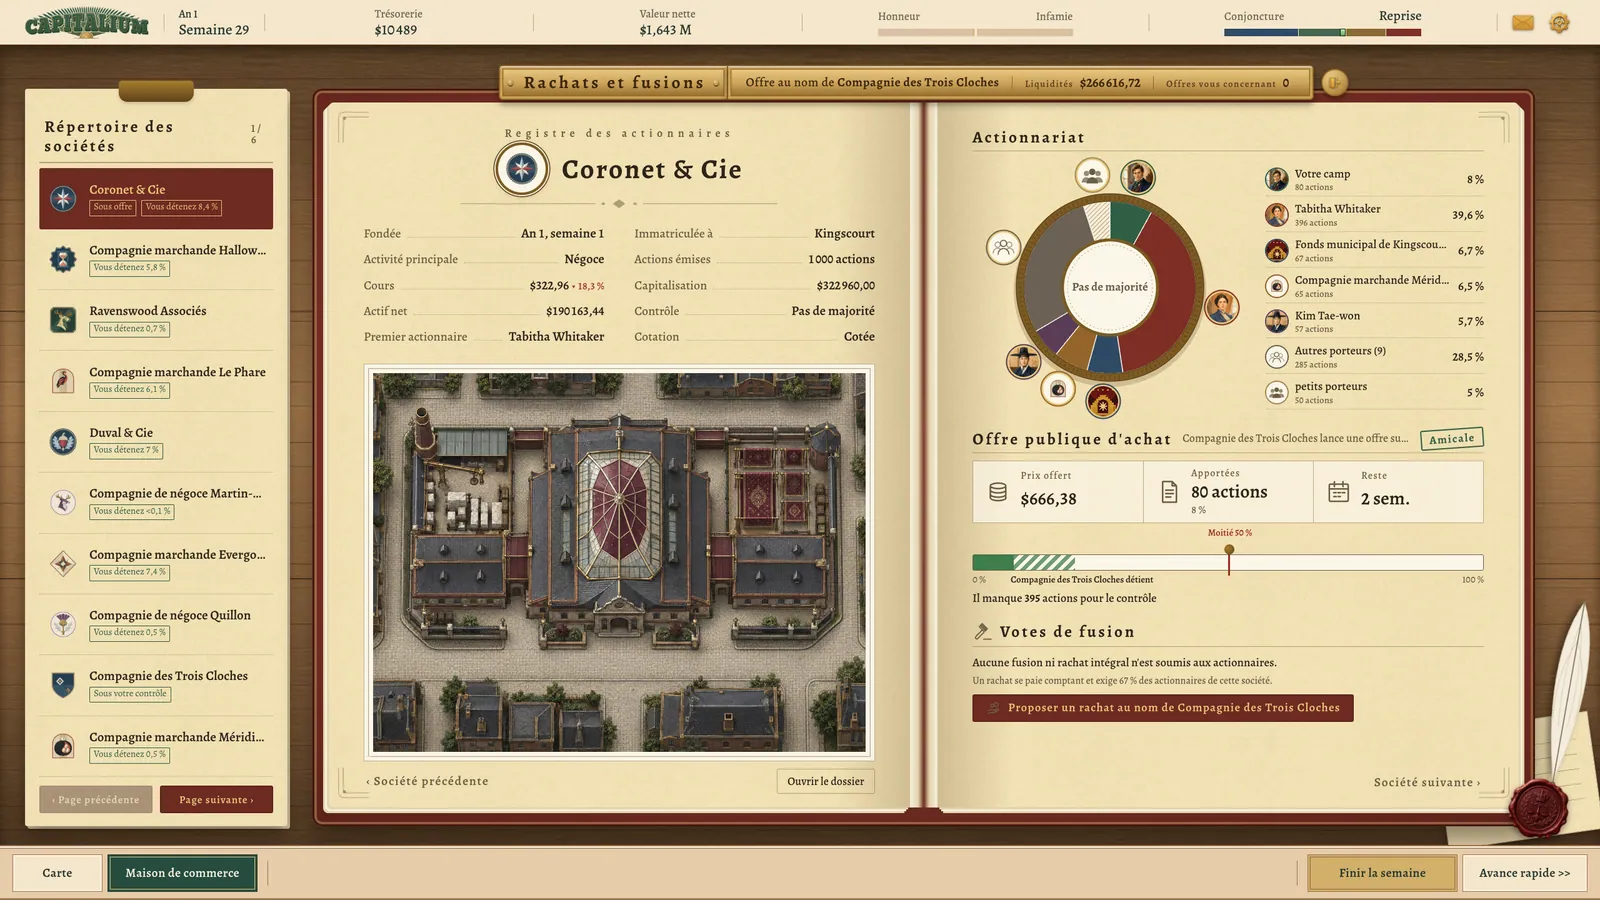Click the round button right of Offres vous concernant

pyautogui.click(x=1334, y=83)
